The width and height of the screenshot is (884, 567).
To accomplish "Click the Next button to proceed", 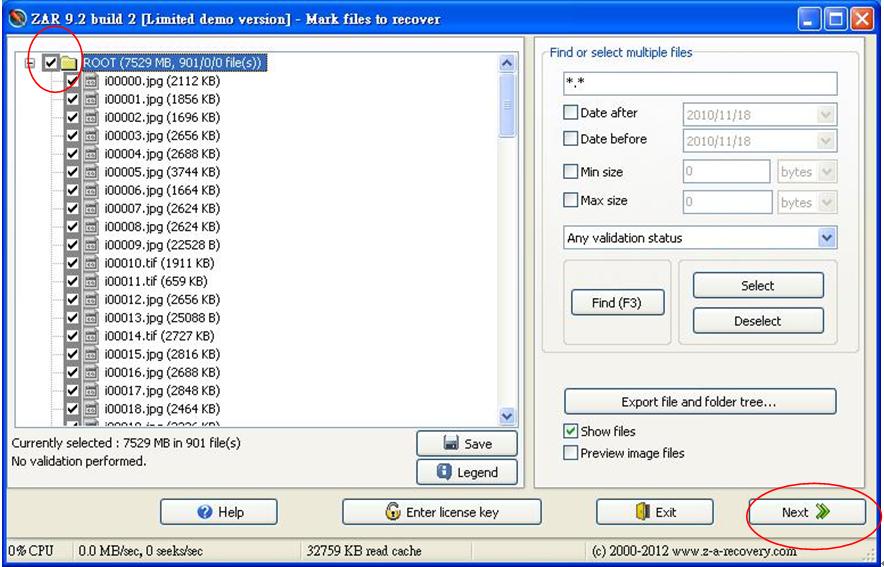I will pyautogui.click(x=805, y=512).
